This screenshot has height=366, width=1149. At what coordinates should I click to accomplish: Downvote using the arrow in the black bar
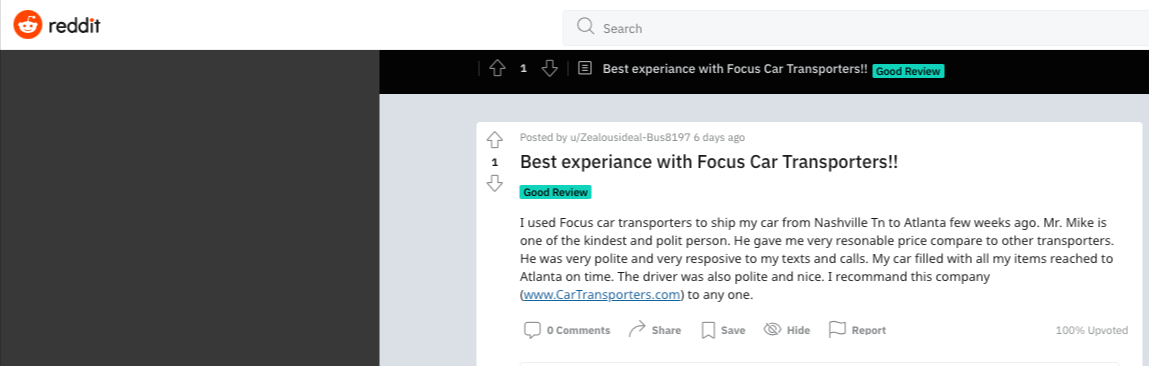550,68
